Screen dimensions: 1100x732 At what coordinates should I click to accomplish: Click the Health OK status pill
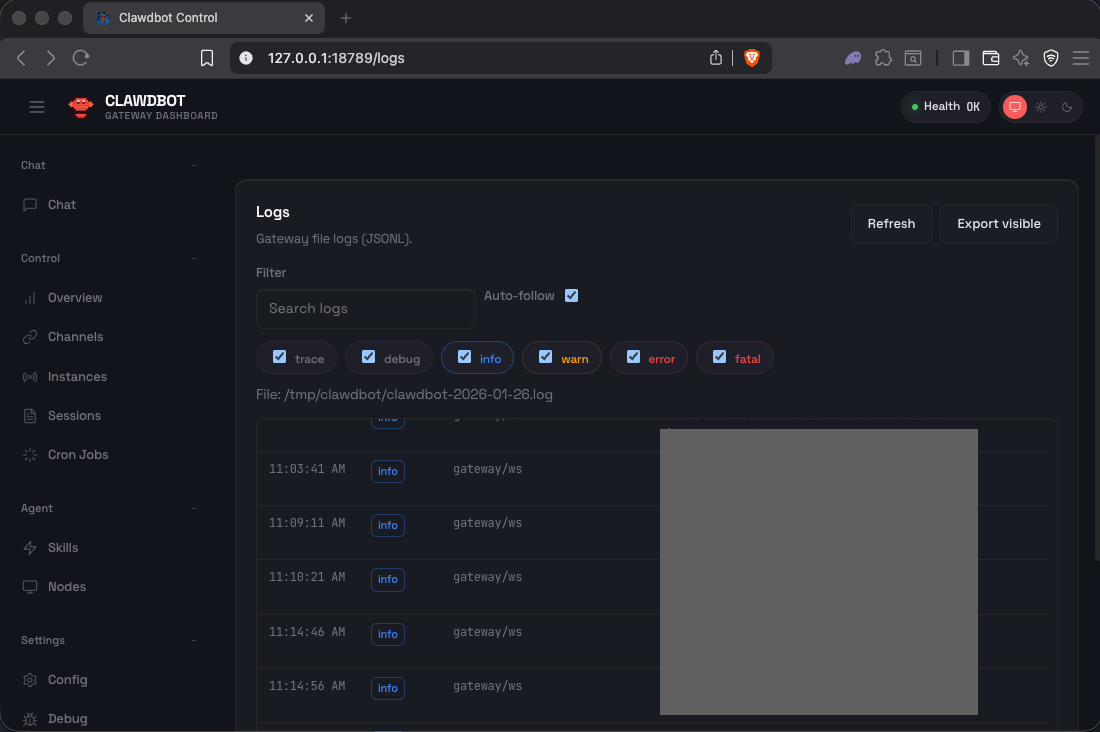[945, 107]
